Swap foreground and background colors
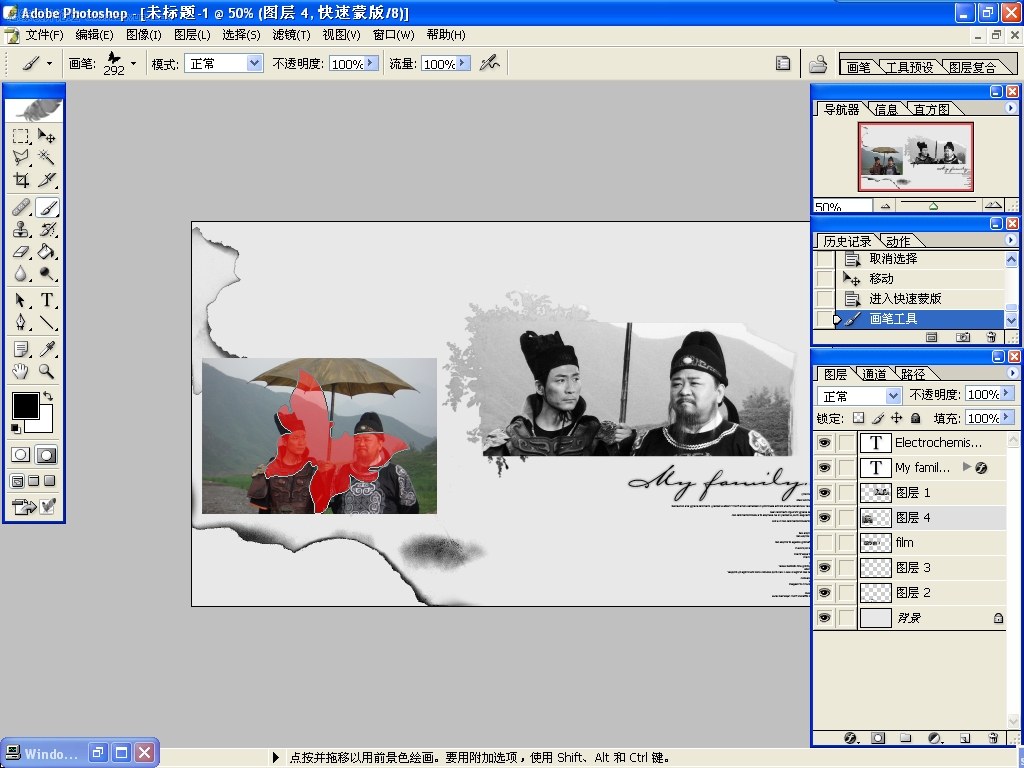Screen dimensions: 1024x768 48,396
